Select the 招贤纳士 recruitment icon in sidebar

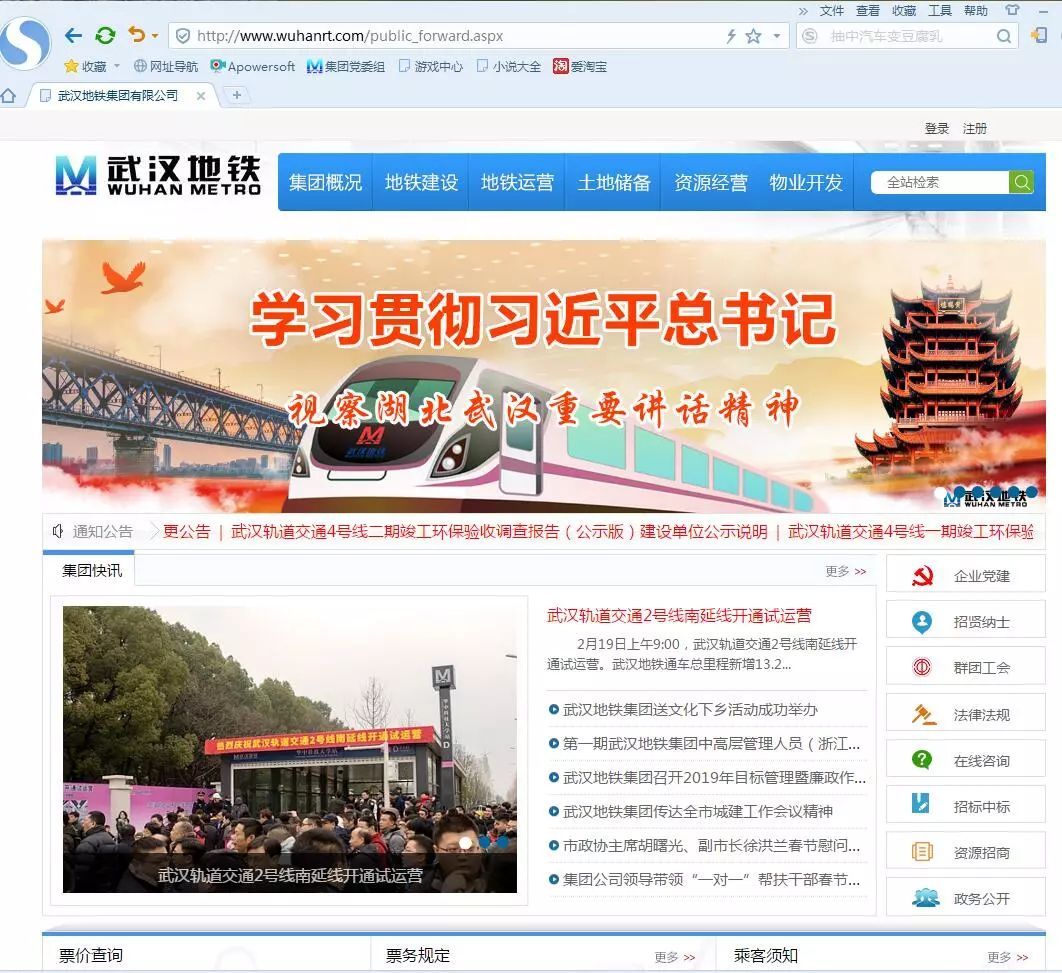tap(920, 620)
